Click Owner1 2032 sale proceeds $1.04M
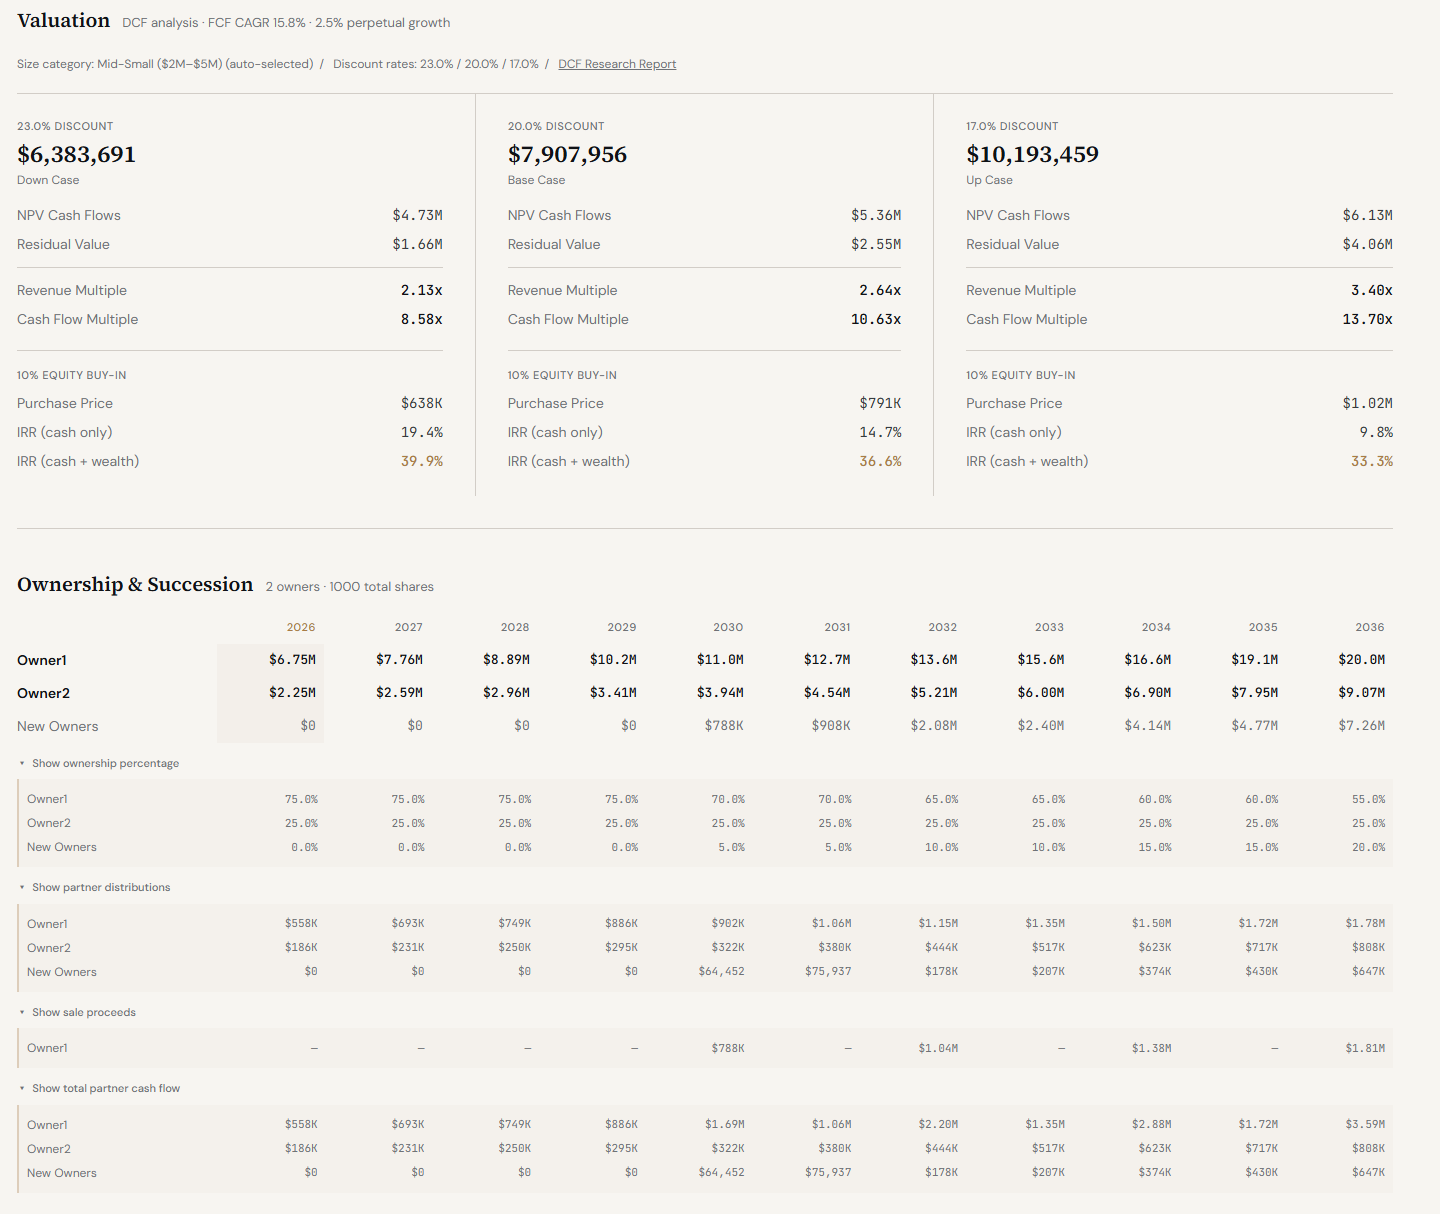1440x1214 pixels. click(x=938, y=1048)
